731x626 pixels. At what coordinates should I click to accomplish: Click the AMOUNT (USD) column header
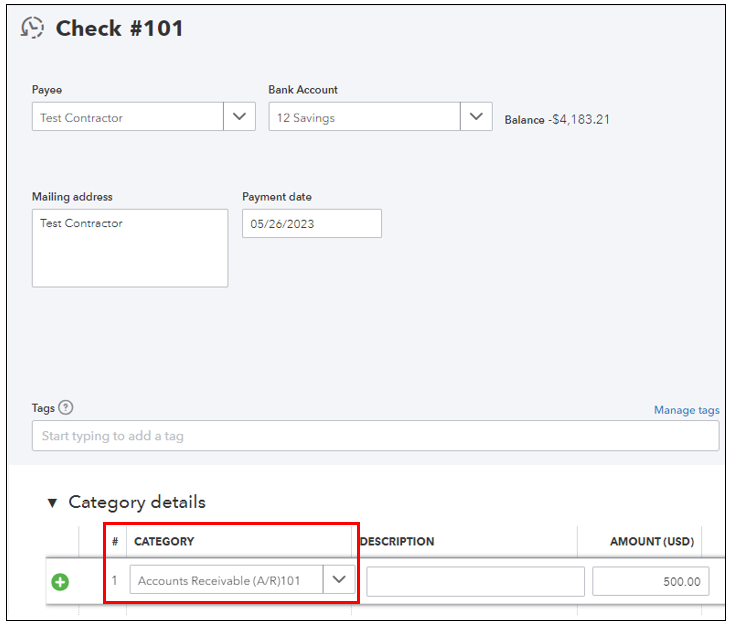651,542
